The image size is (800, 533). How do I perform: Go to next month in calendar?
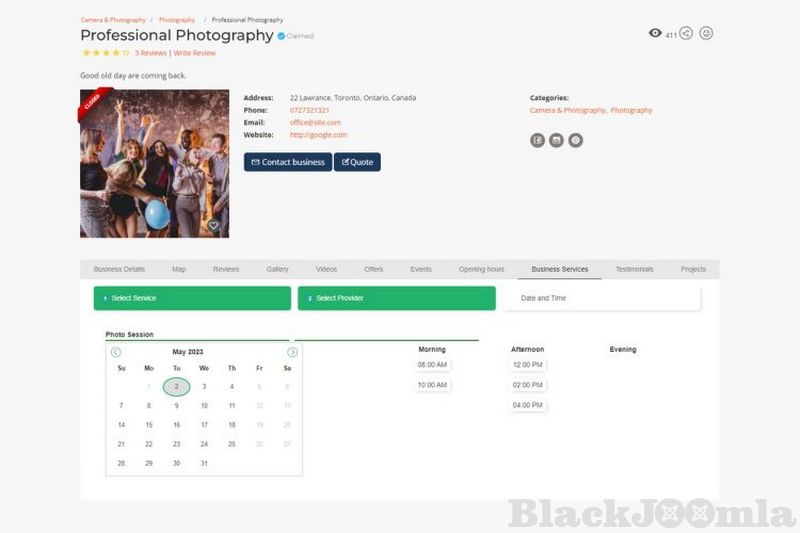click(x=292, y=352)
